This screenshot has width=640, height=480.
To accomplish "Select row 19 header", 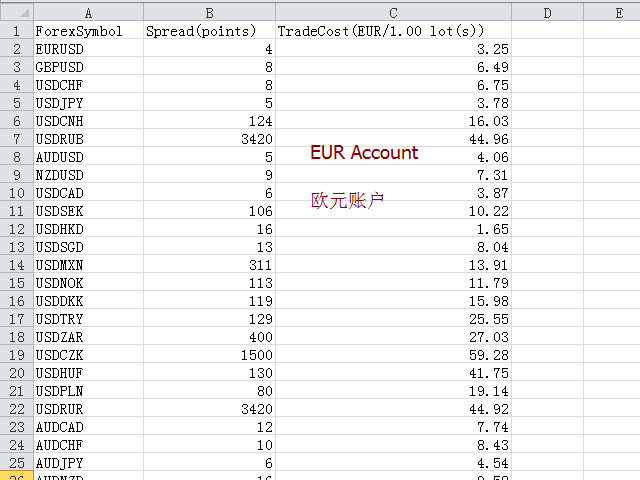I will [x=16, y=355].
